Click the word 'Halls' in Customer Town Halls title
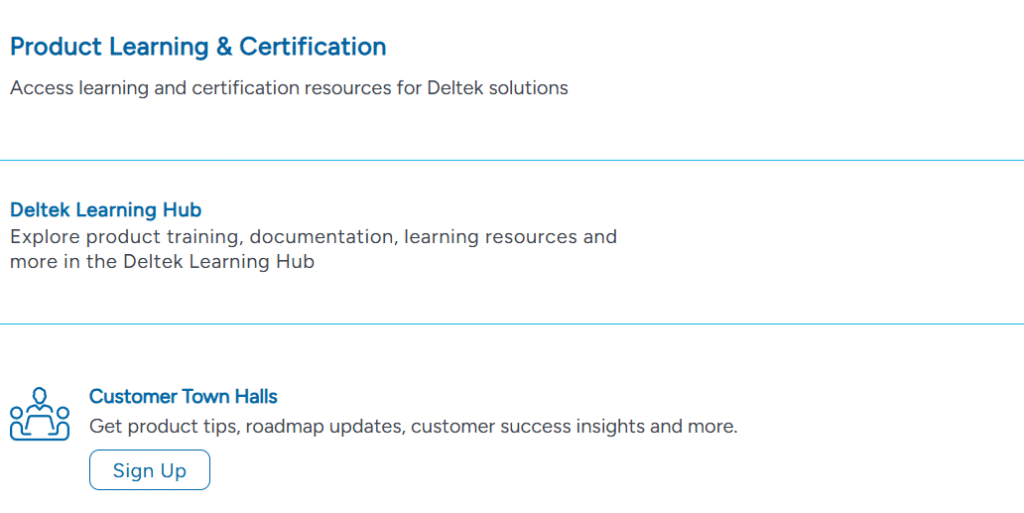 pos(257,396)
